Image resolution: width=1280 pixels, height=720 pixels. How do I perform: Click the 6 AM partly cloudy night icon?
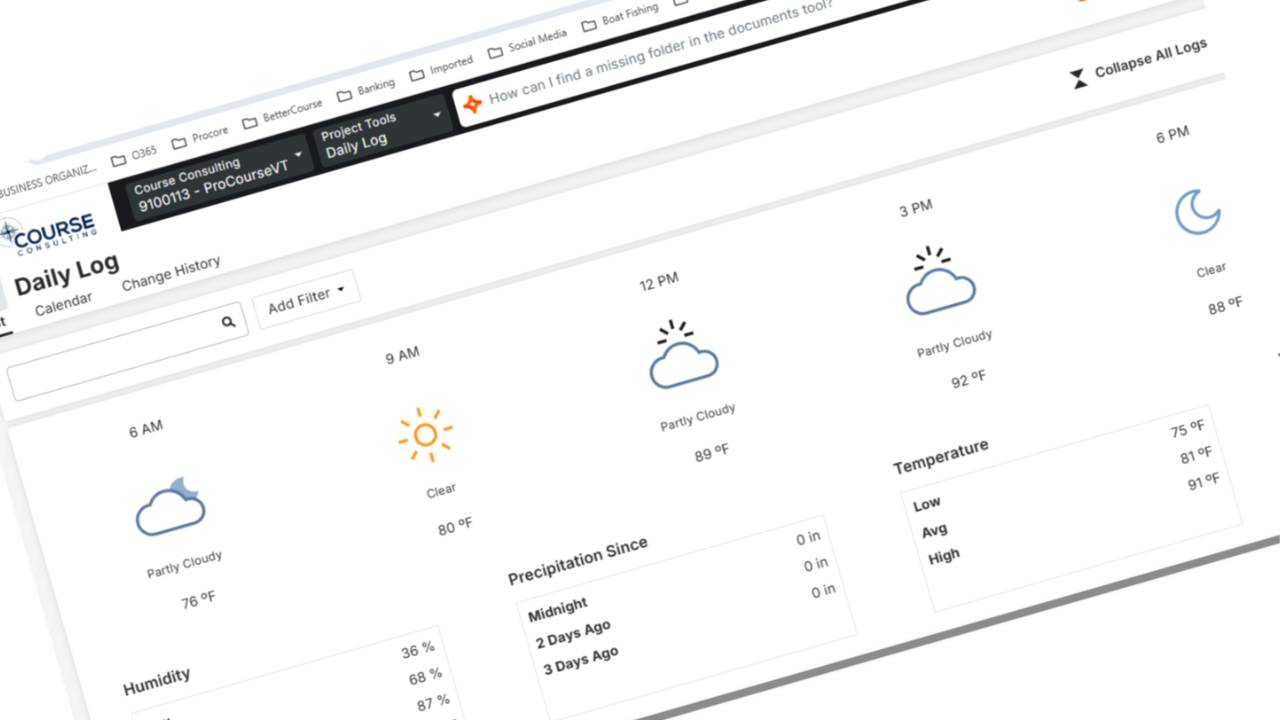coord(170,506)
